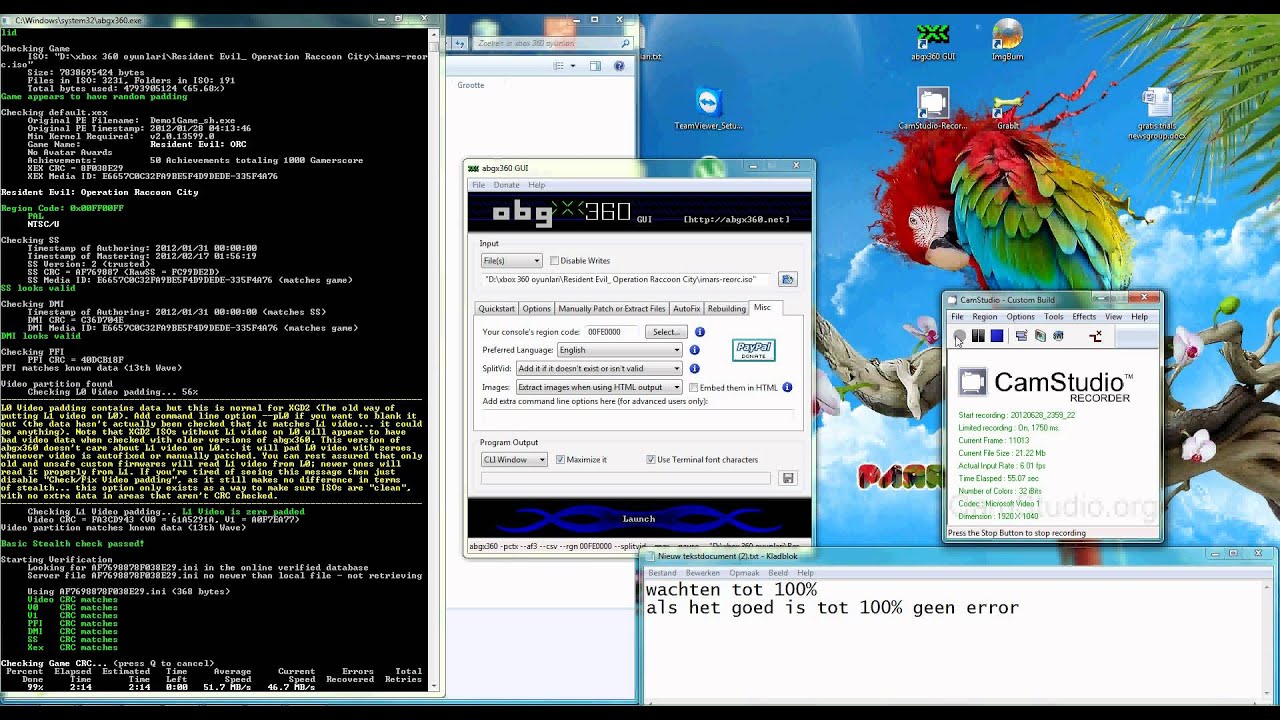Open File(s) input type dropdown

pyautogui.click(x=511, y=261)
